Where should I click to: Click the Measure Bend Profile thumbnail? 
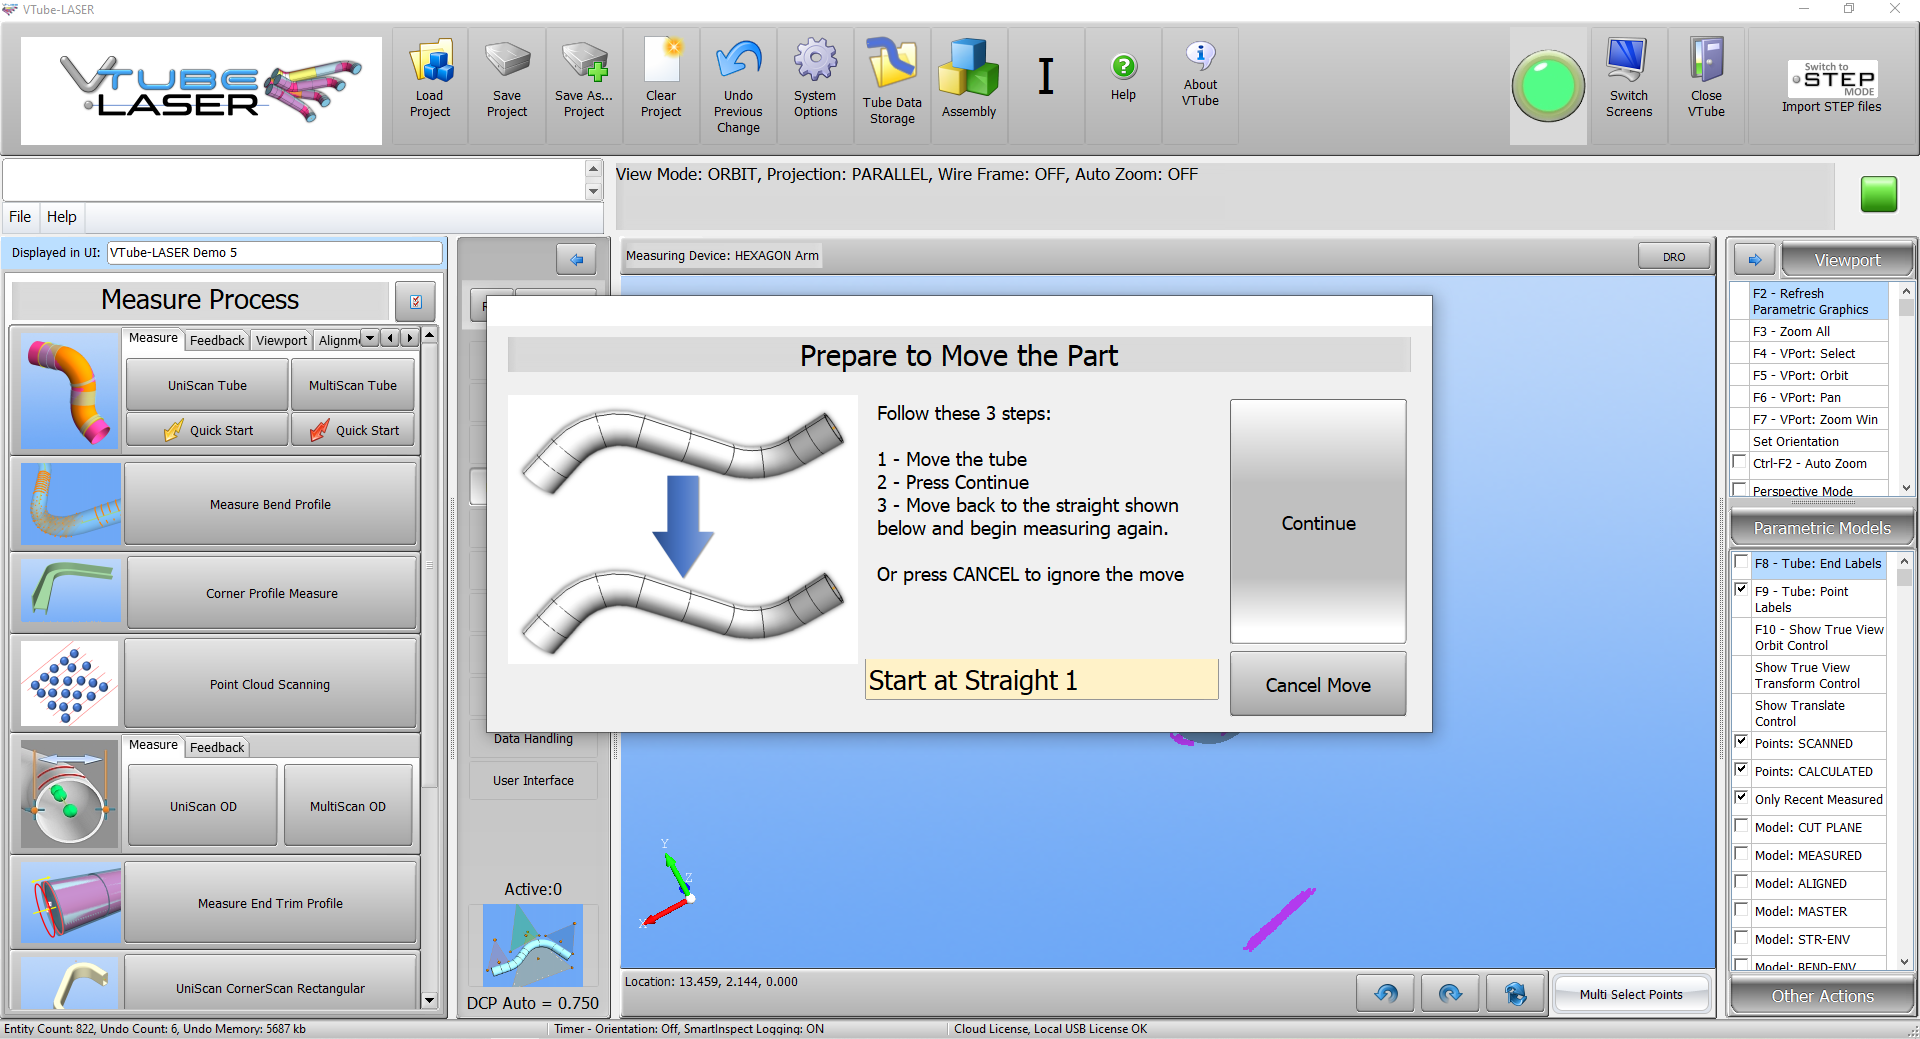tap(71, 504)
